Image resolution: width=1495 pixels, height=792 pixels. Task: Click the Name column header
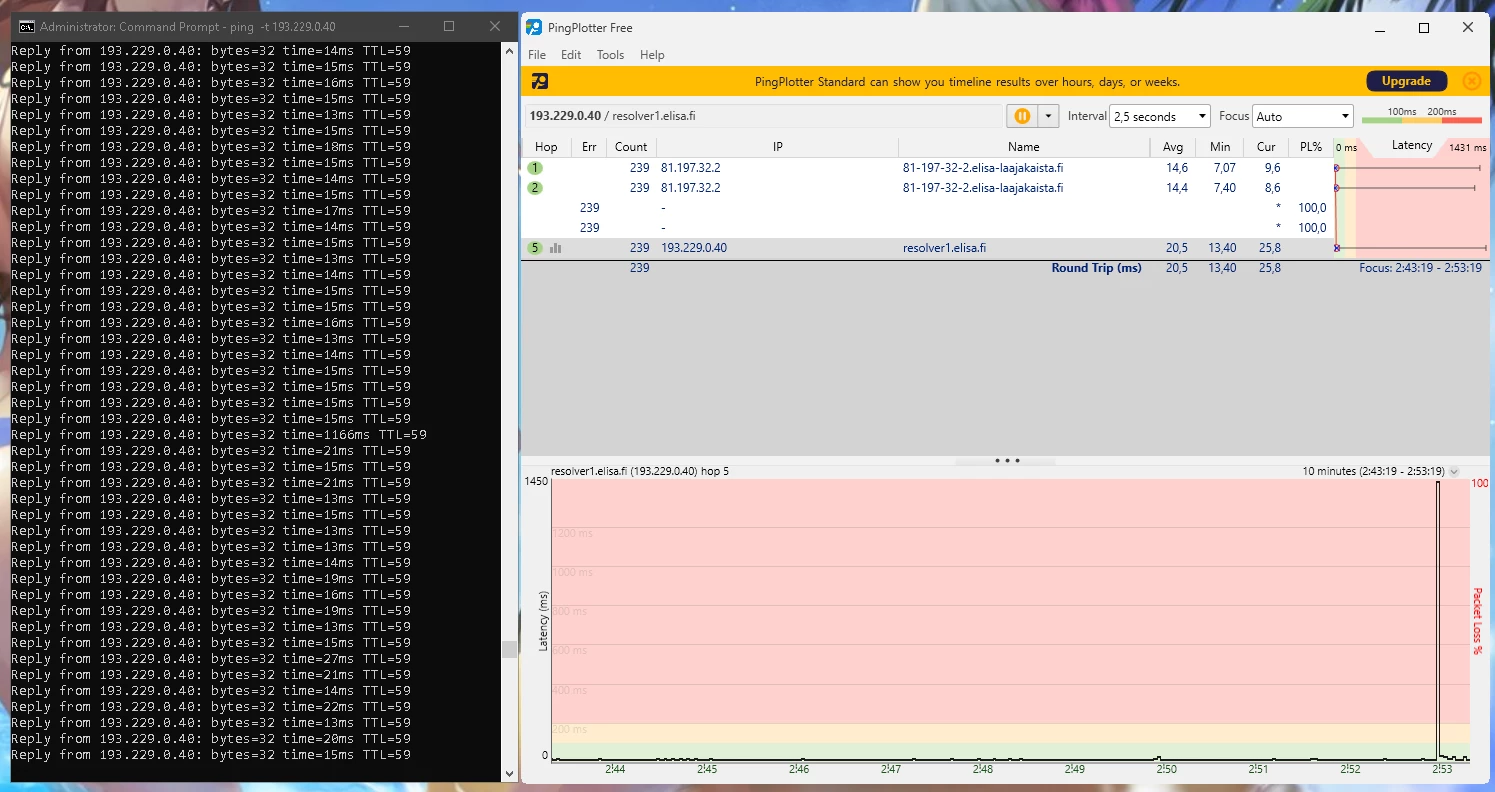(x=1024, y=147)
